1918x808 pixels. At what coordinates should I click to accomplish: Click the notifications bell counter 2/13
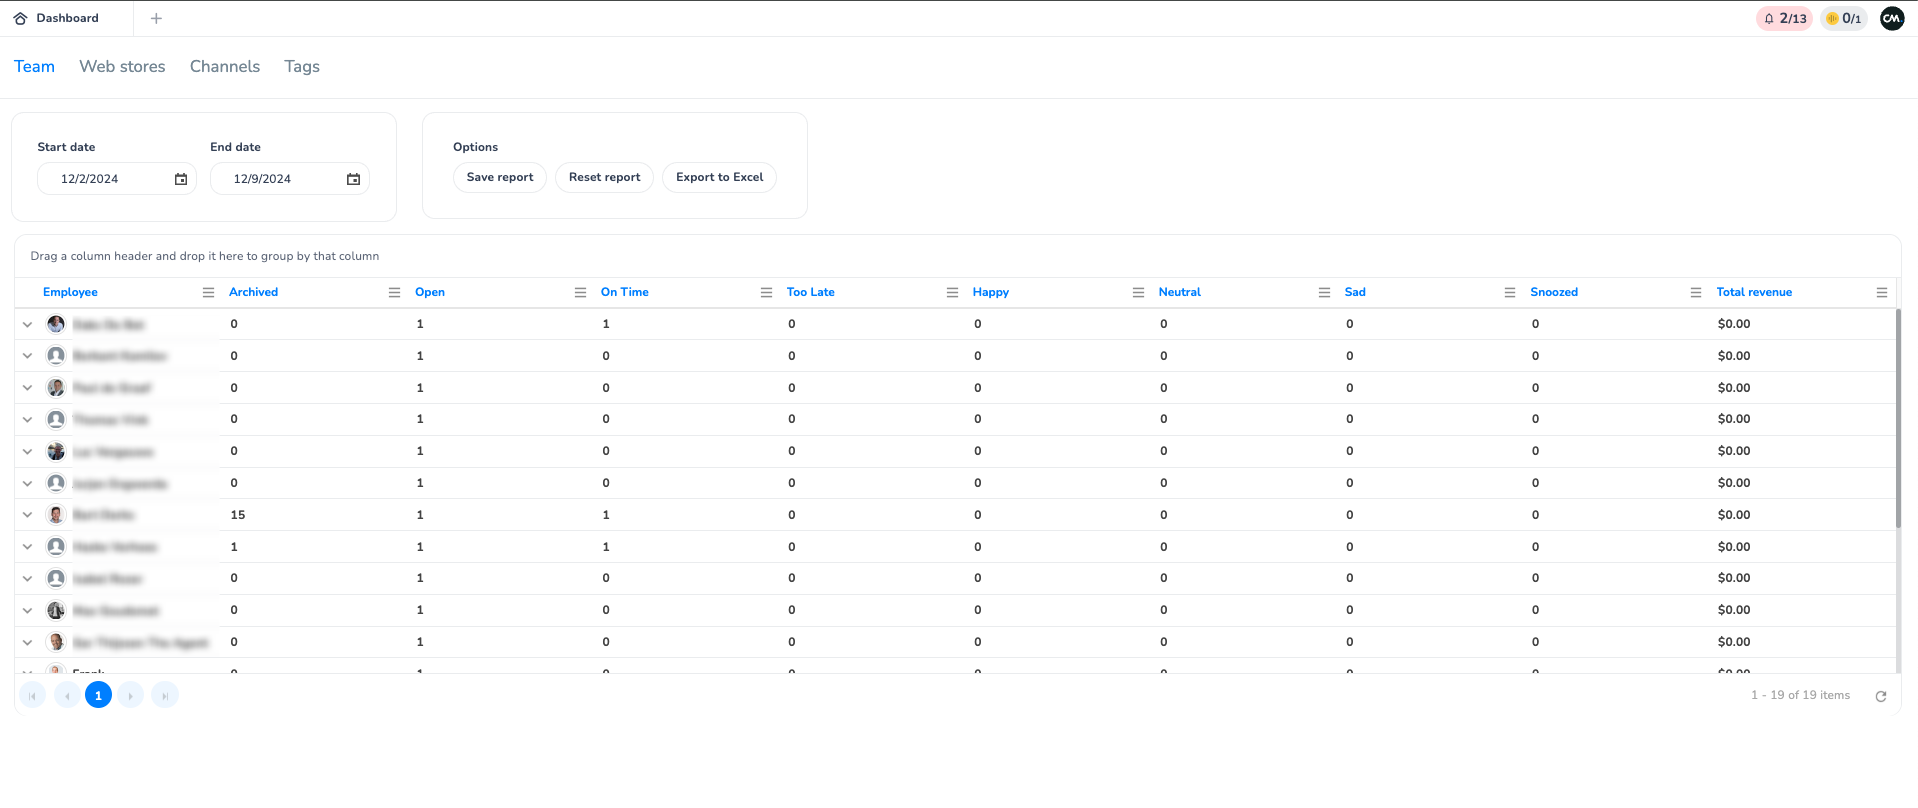tap(1784, 18)
